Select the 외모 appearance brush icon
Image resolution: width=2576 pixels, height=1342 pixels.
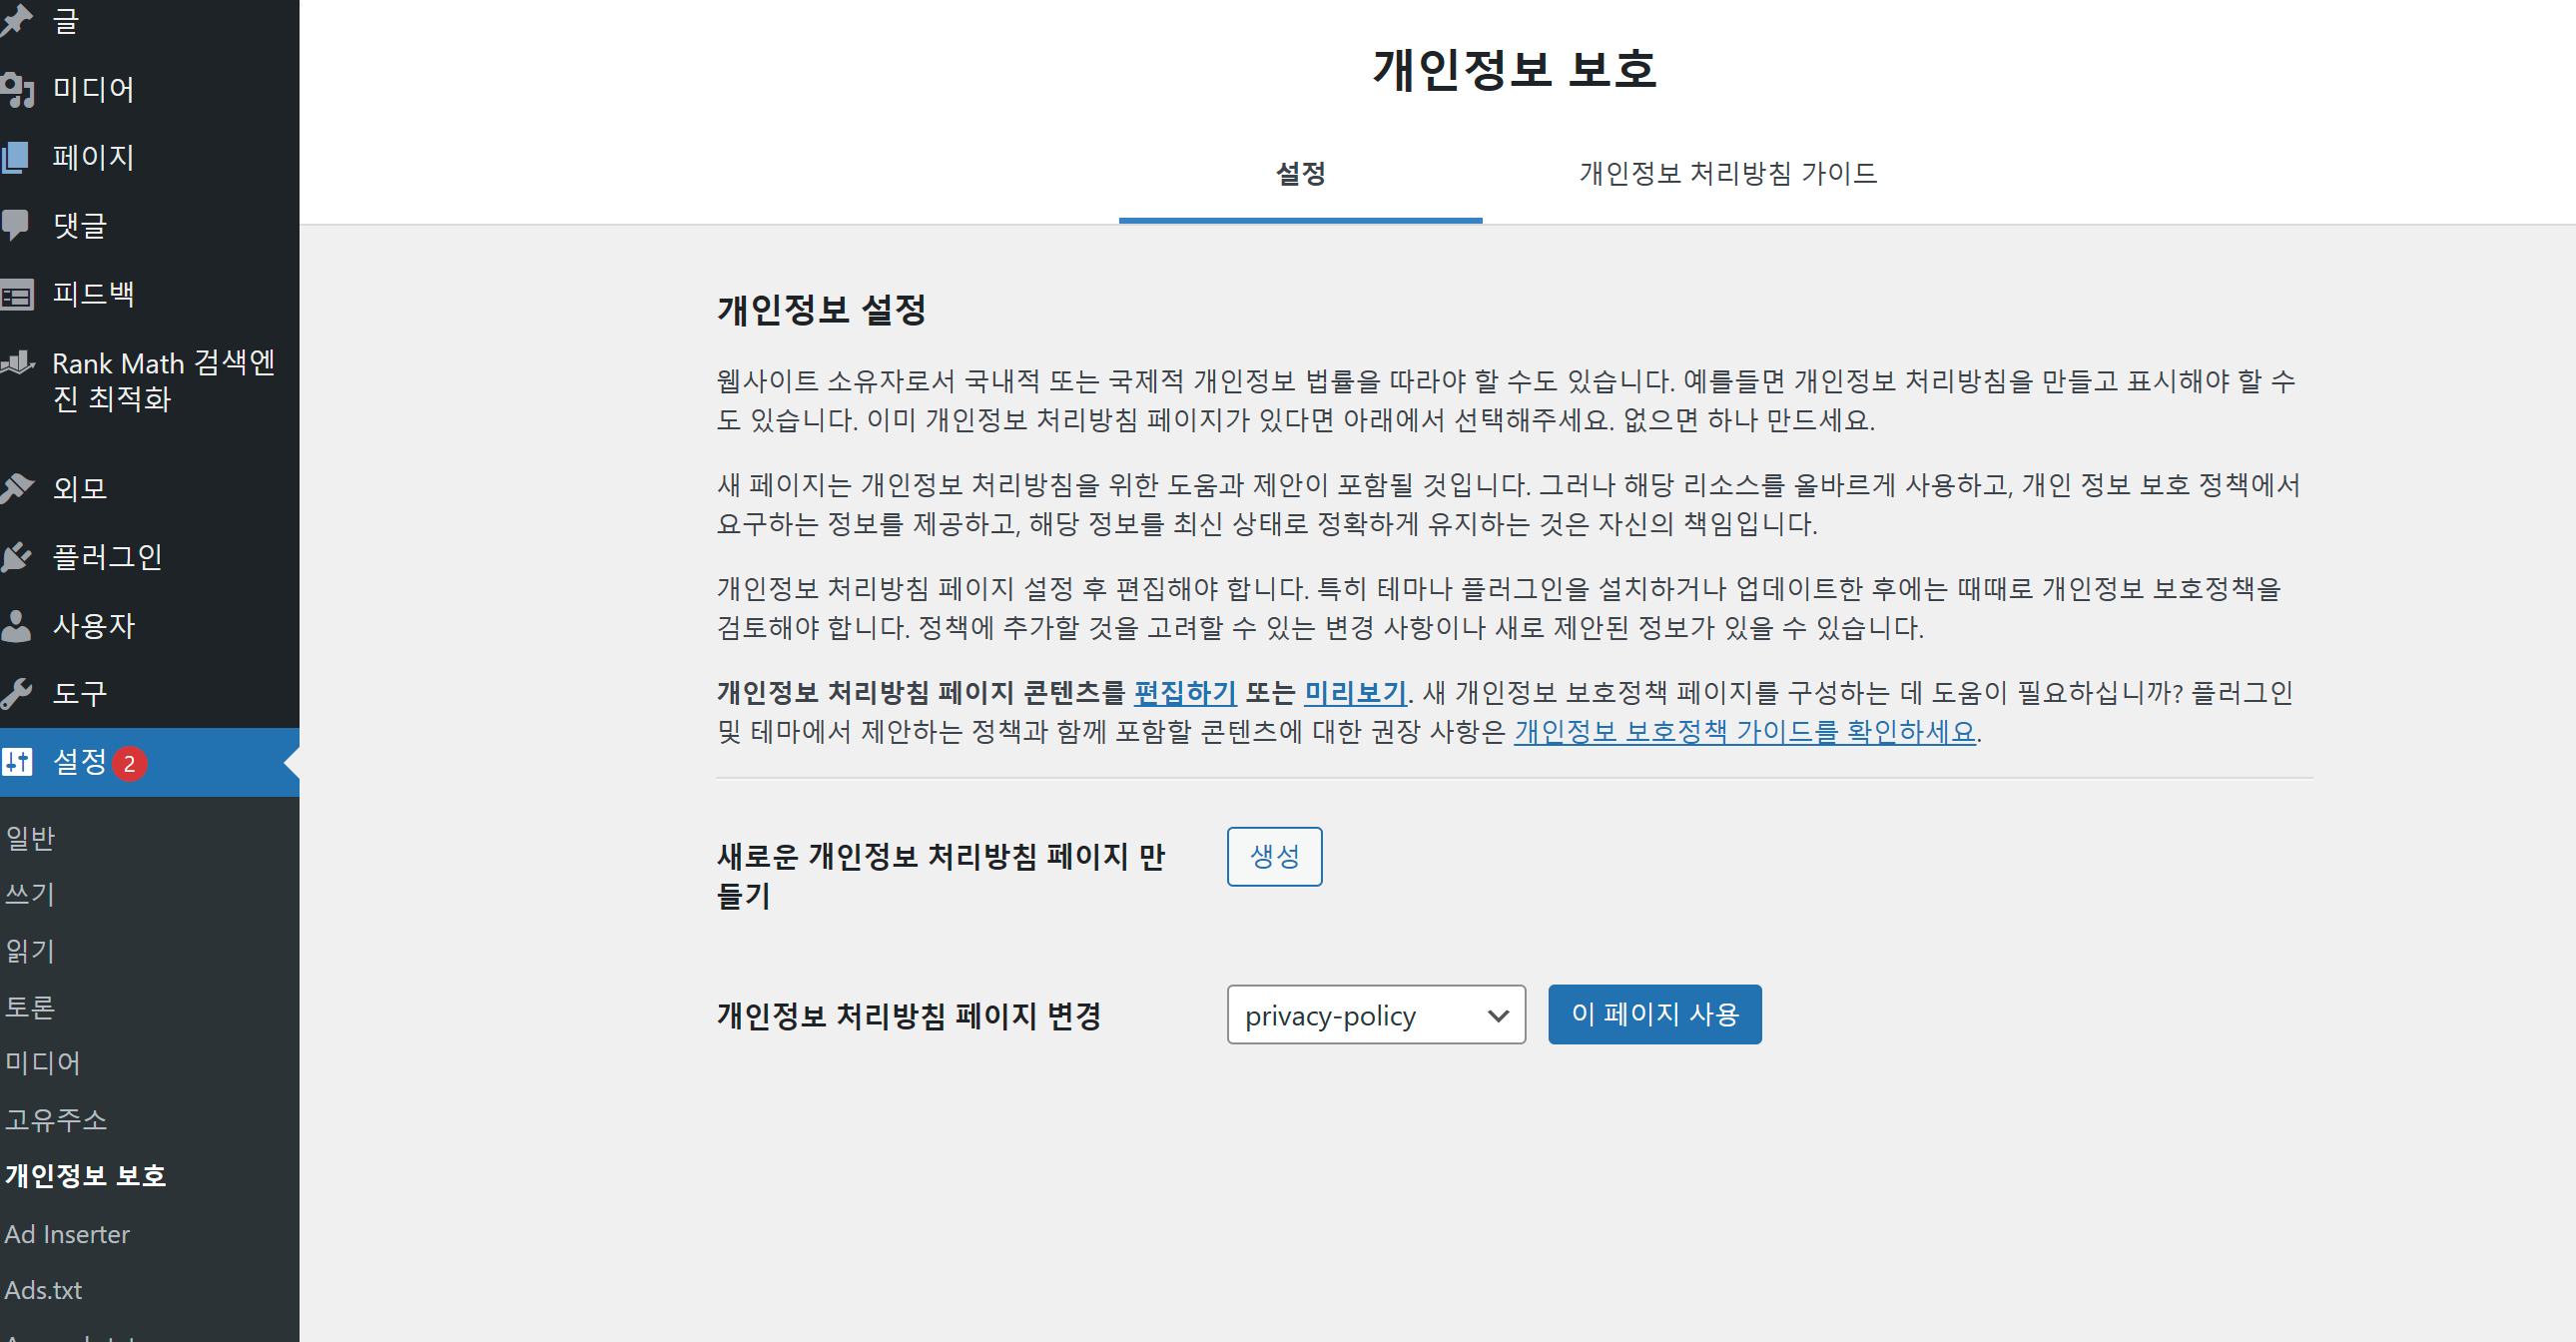pyautogui.click(x=20, y=488)
